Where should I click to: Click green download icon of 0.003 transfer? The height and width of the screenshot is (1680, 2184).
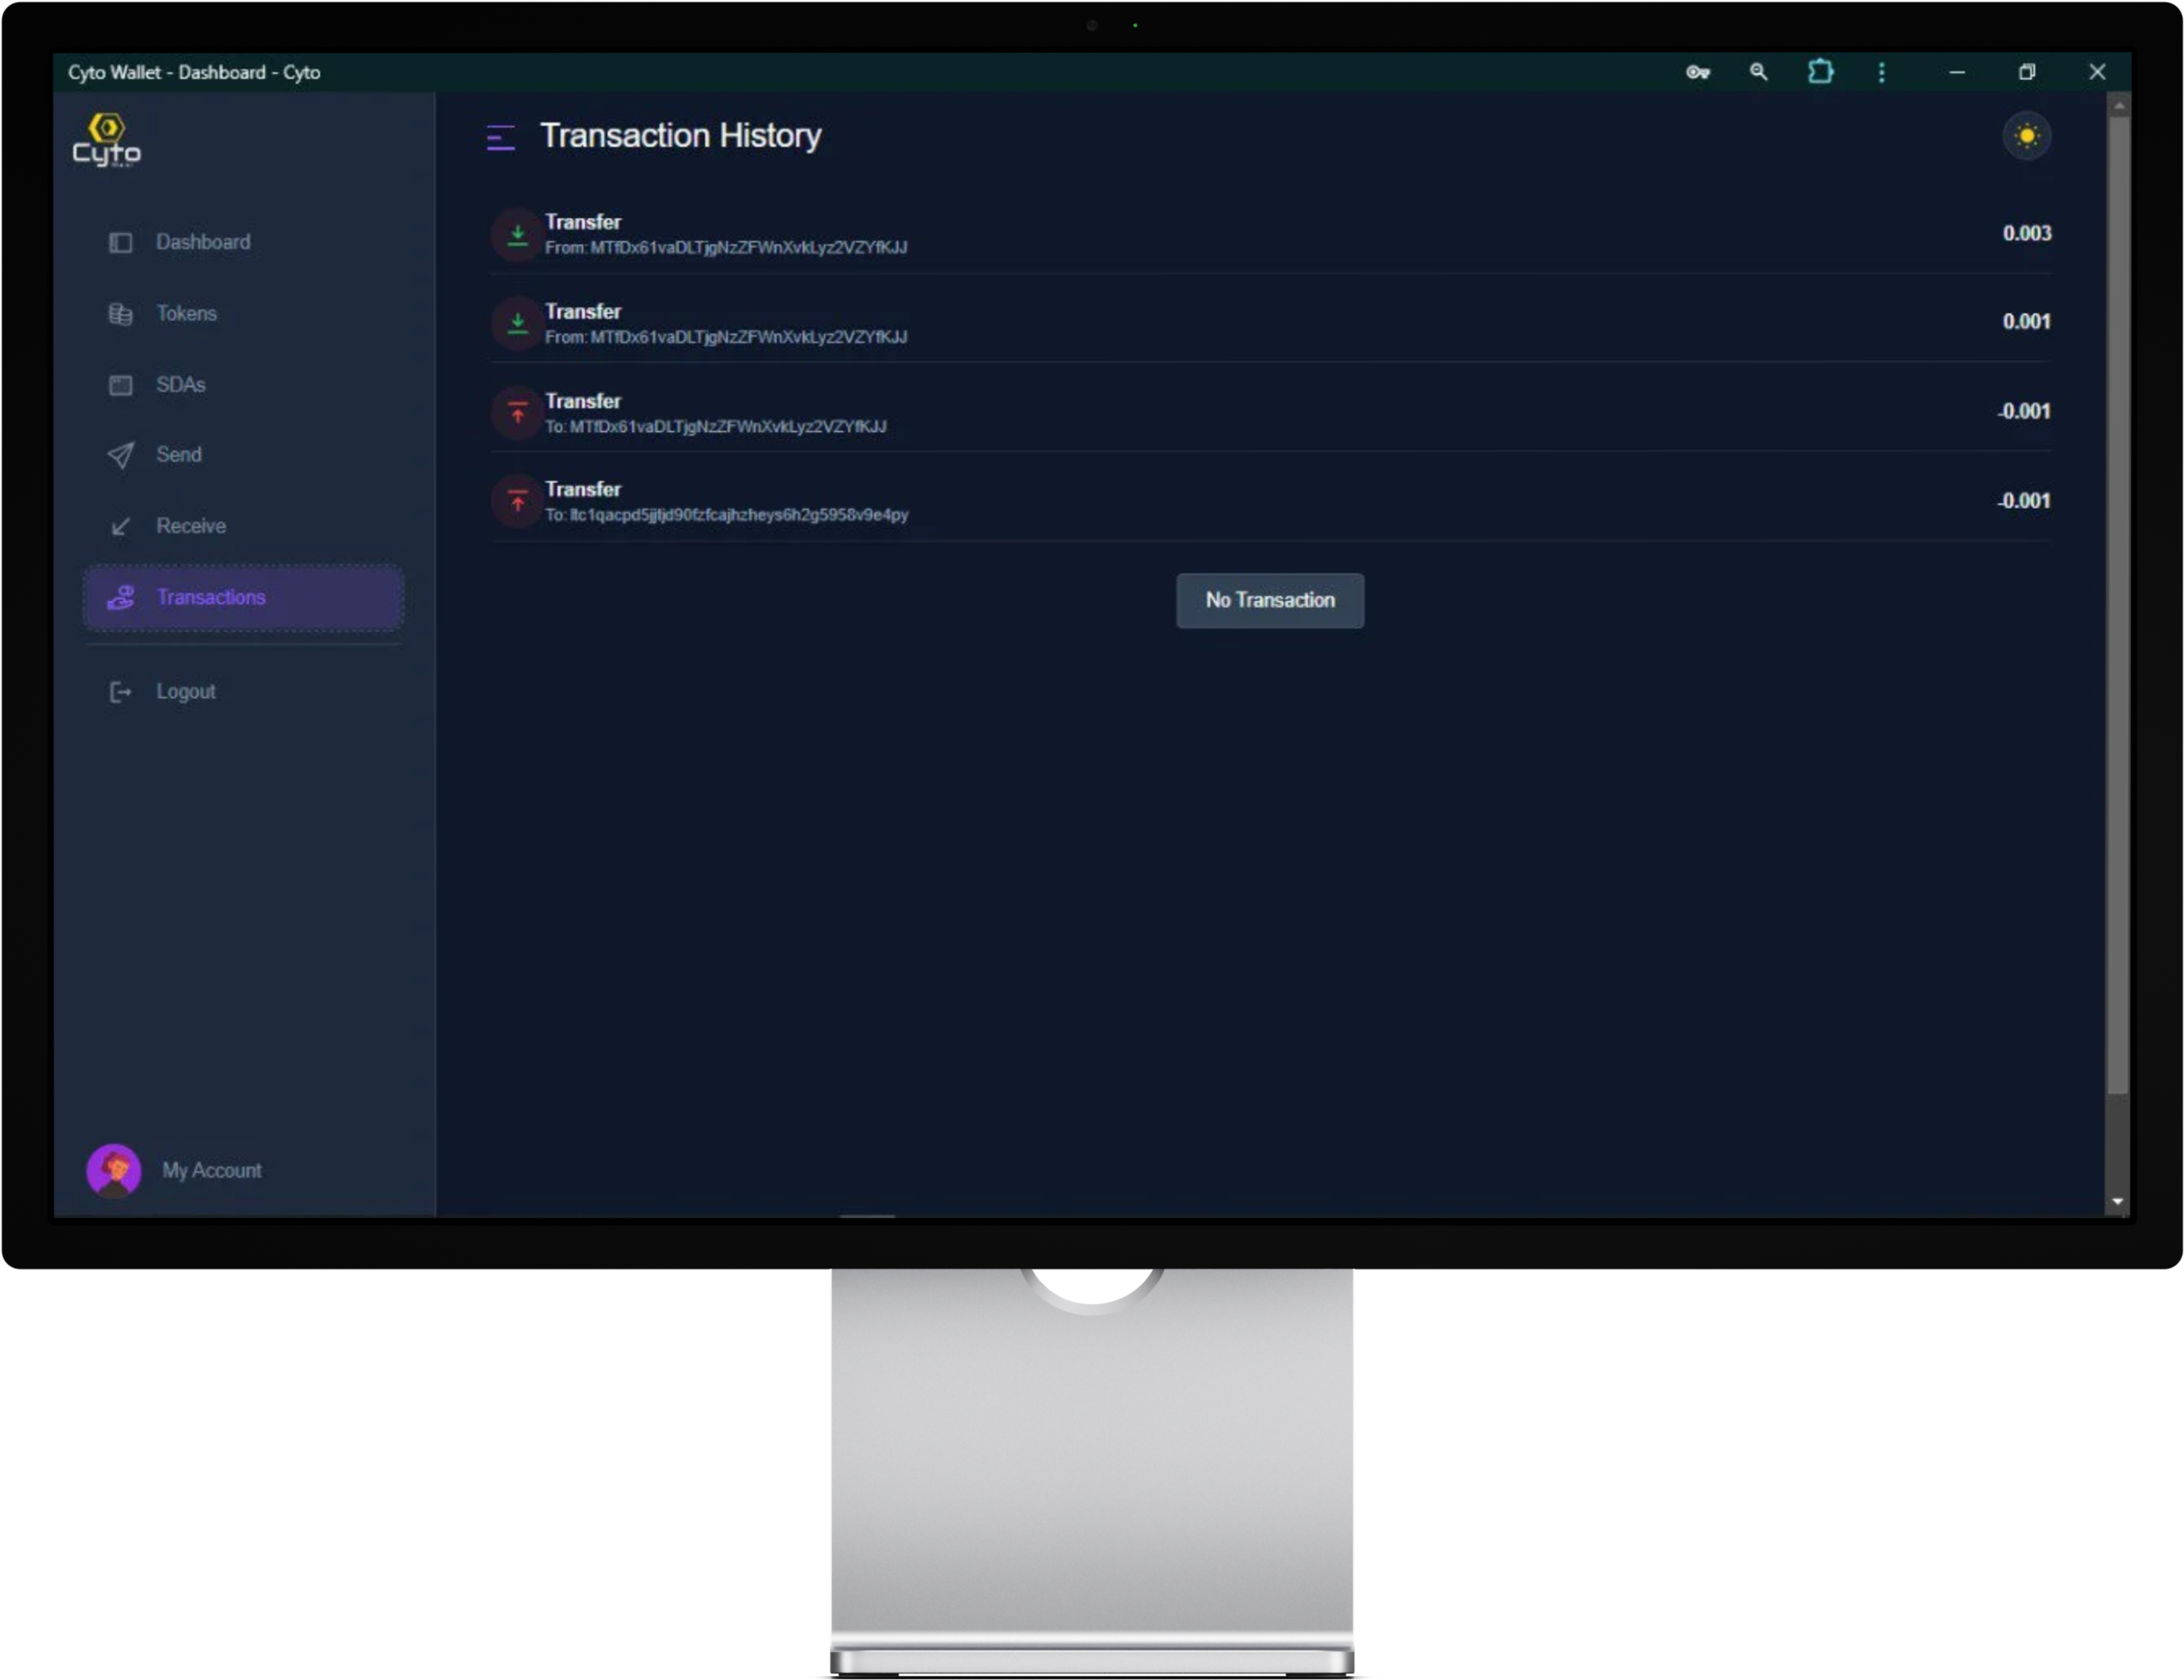coord(517,235)
